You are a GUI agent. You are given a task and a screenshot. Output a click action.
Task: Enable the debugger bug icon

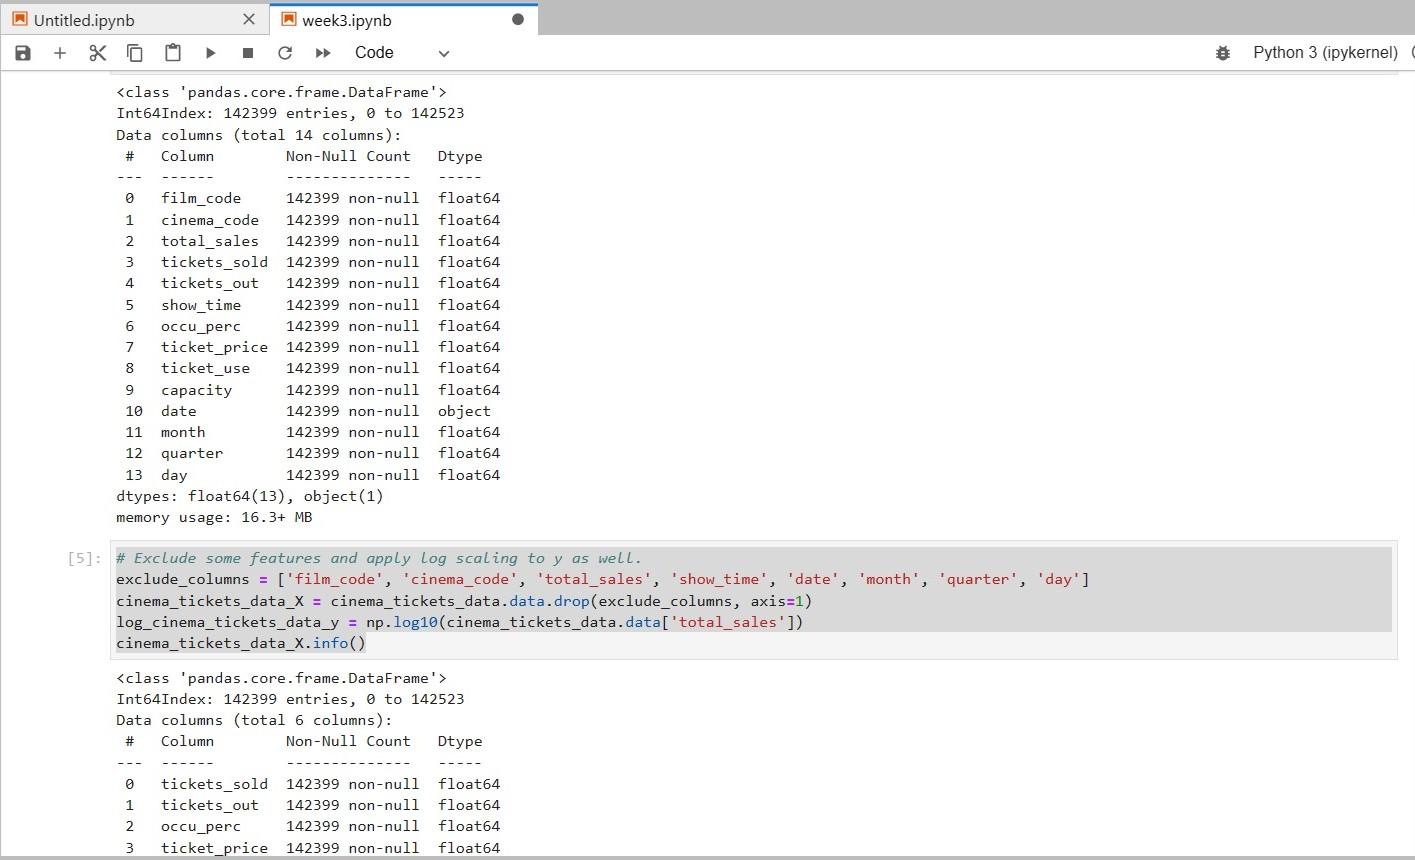[x=1222, y=53]
